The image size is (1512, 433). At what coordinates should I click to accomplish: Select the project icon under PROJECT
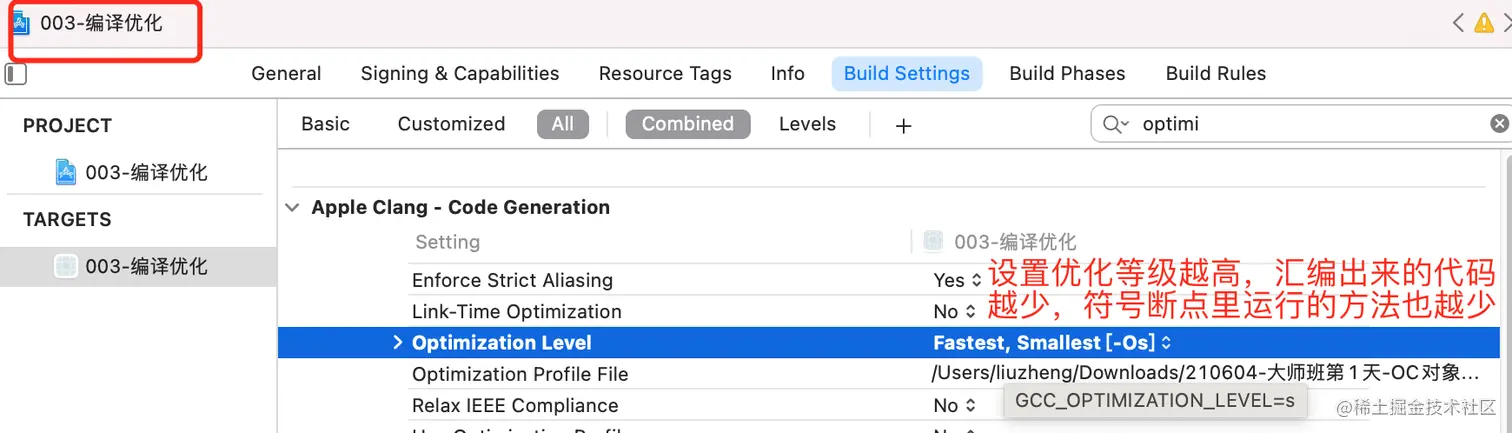pyautogui.click(x=66, y=172)
